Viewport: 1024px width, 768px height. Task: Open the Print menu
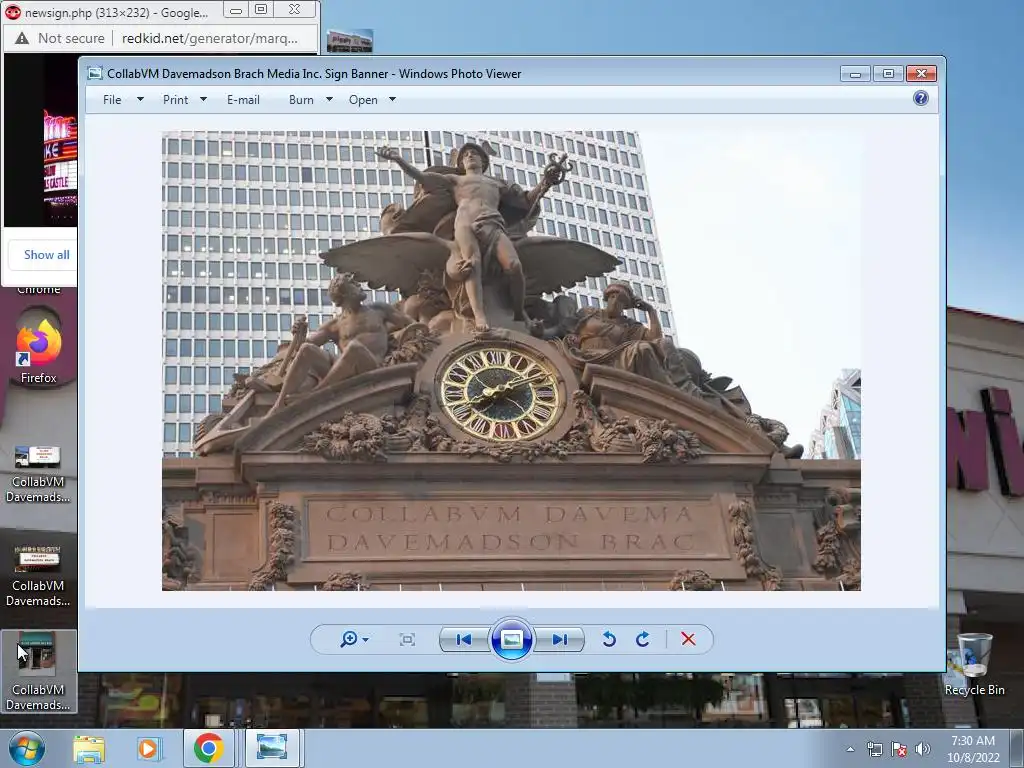point(176,100)
